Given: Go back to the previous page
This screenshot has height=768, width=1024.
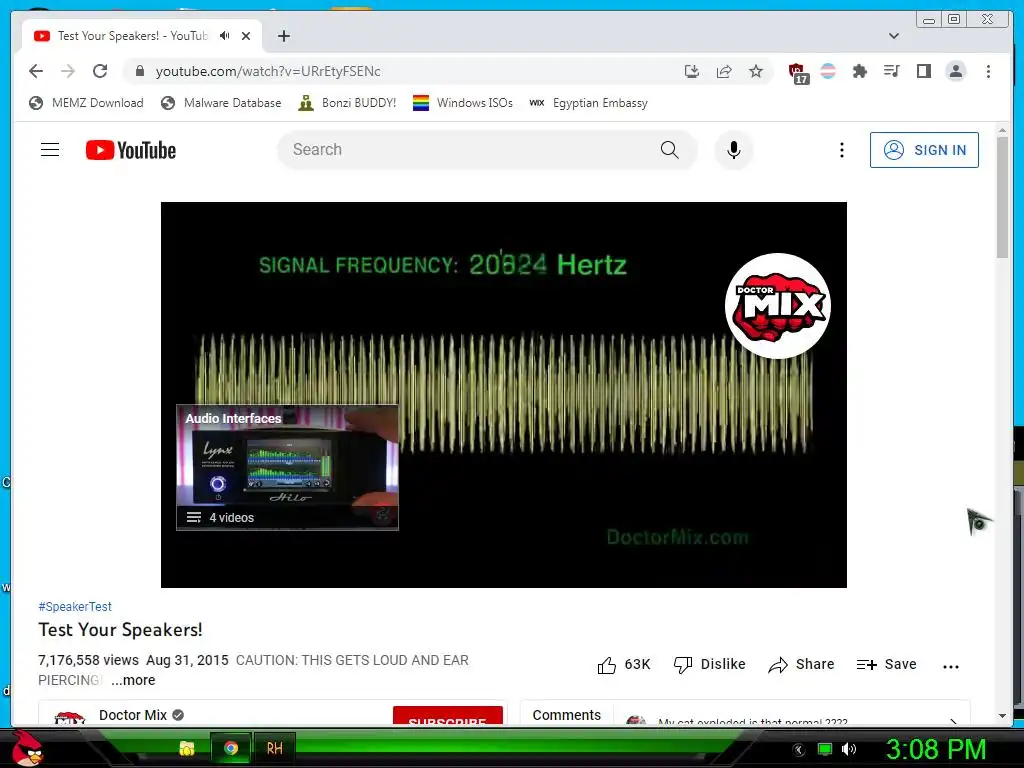Looking at the screenshot, I should tap(36, 71).
